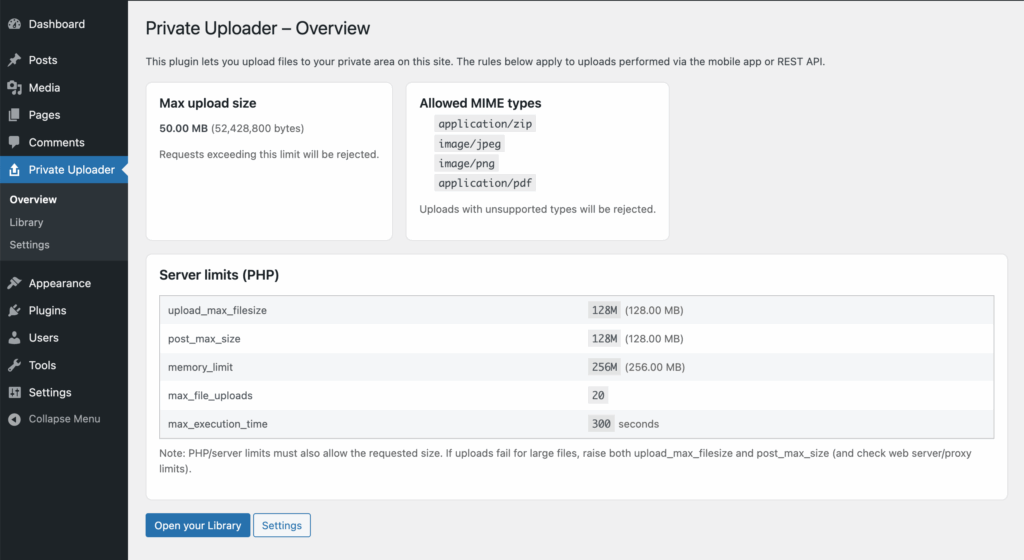Screen dimensions: 1024x560
Task: Click the Plugins plug icon
Action: [14, 311]
